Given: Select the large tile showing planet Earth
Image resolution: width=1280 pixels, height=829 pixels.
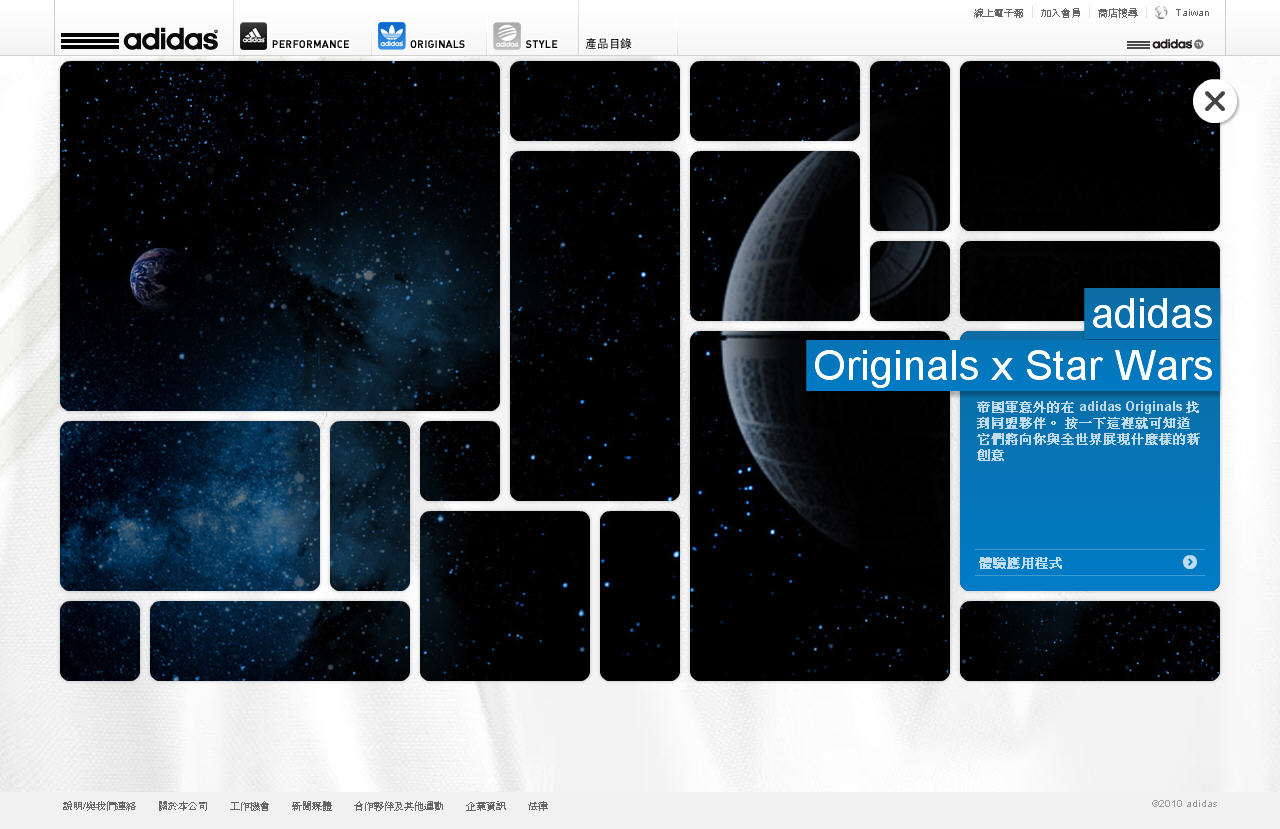Looking at the screenshot, I should [x=280, y=236].
